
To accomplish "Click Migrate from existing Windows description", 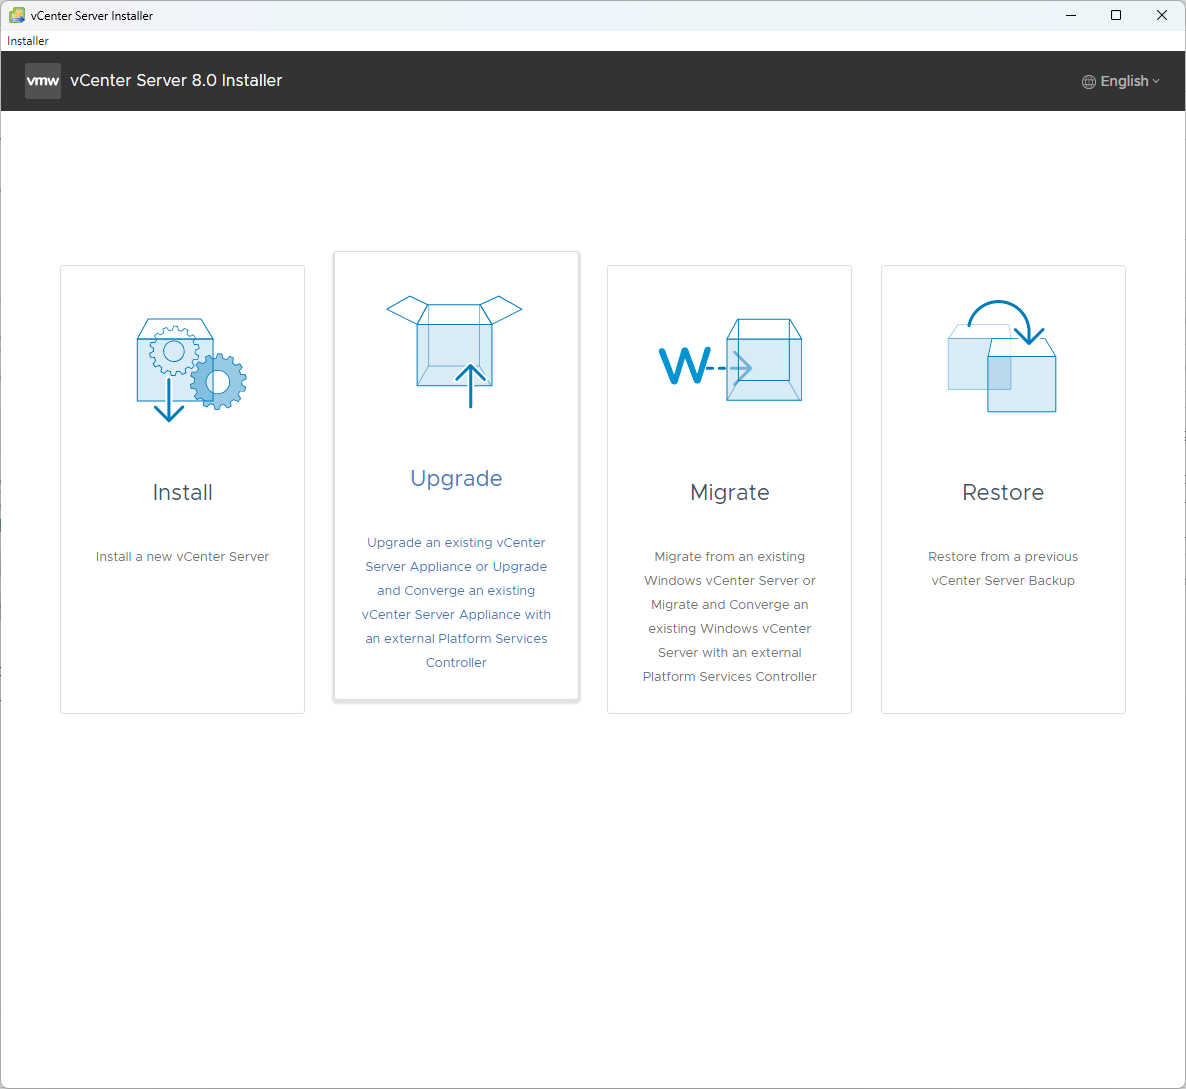I will [730, 616].
